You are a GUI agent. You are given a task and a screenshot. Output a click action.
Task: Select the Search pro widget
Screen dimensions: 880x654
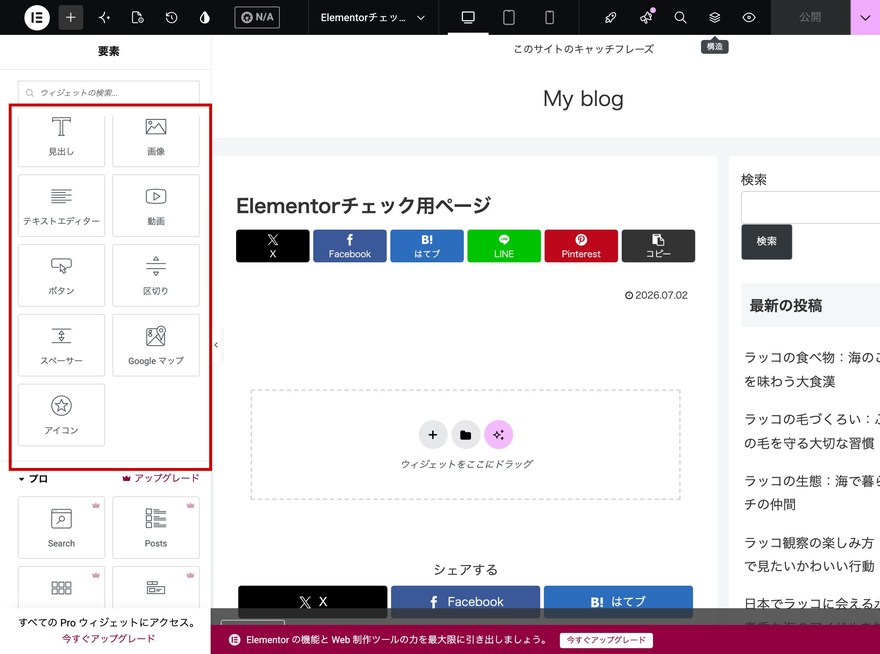tap(61, 527)
